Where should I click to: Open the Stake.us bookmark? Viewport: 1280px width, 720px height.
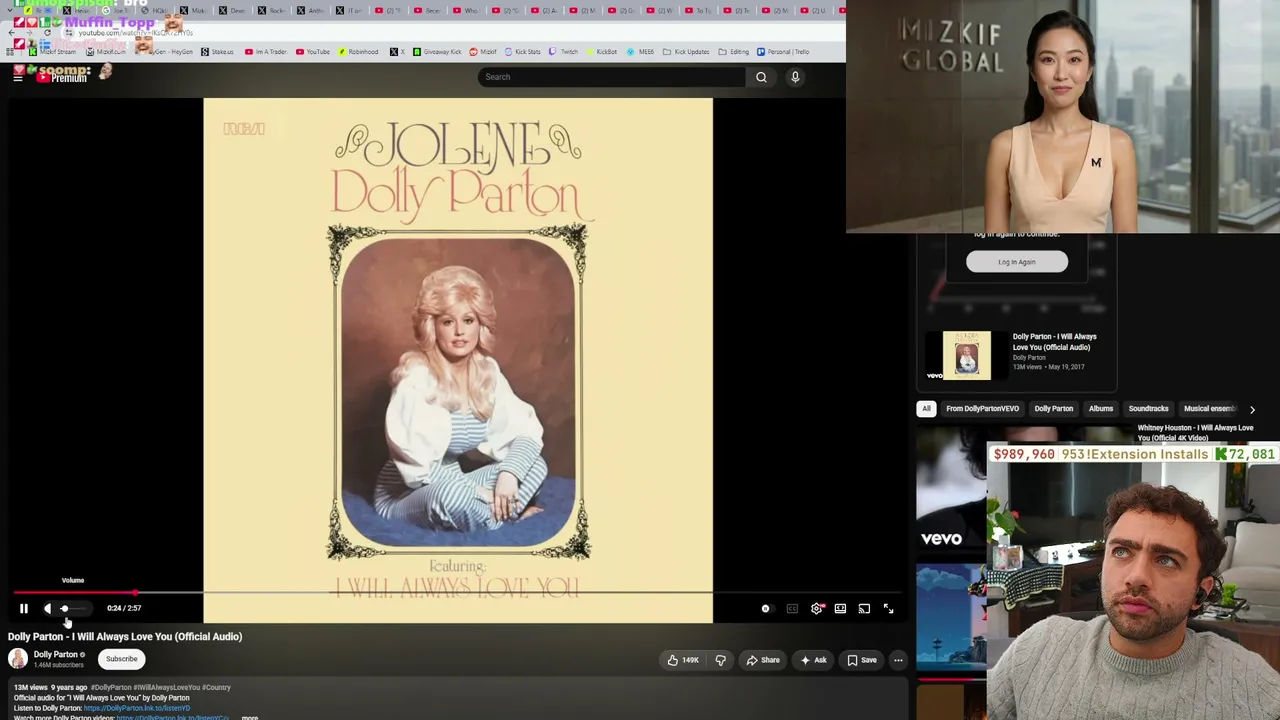(x=217, y=52)
